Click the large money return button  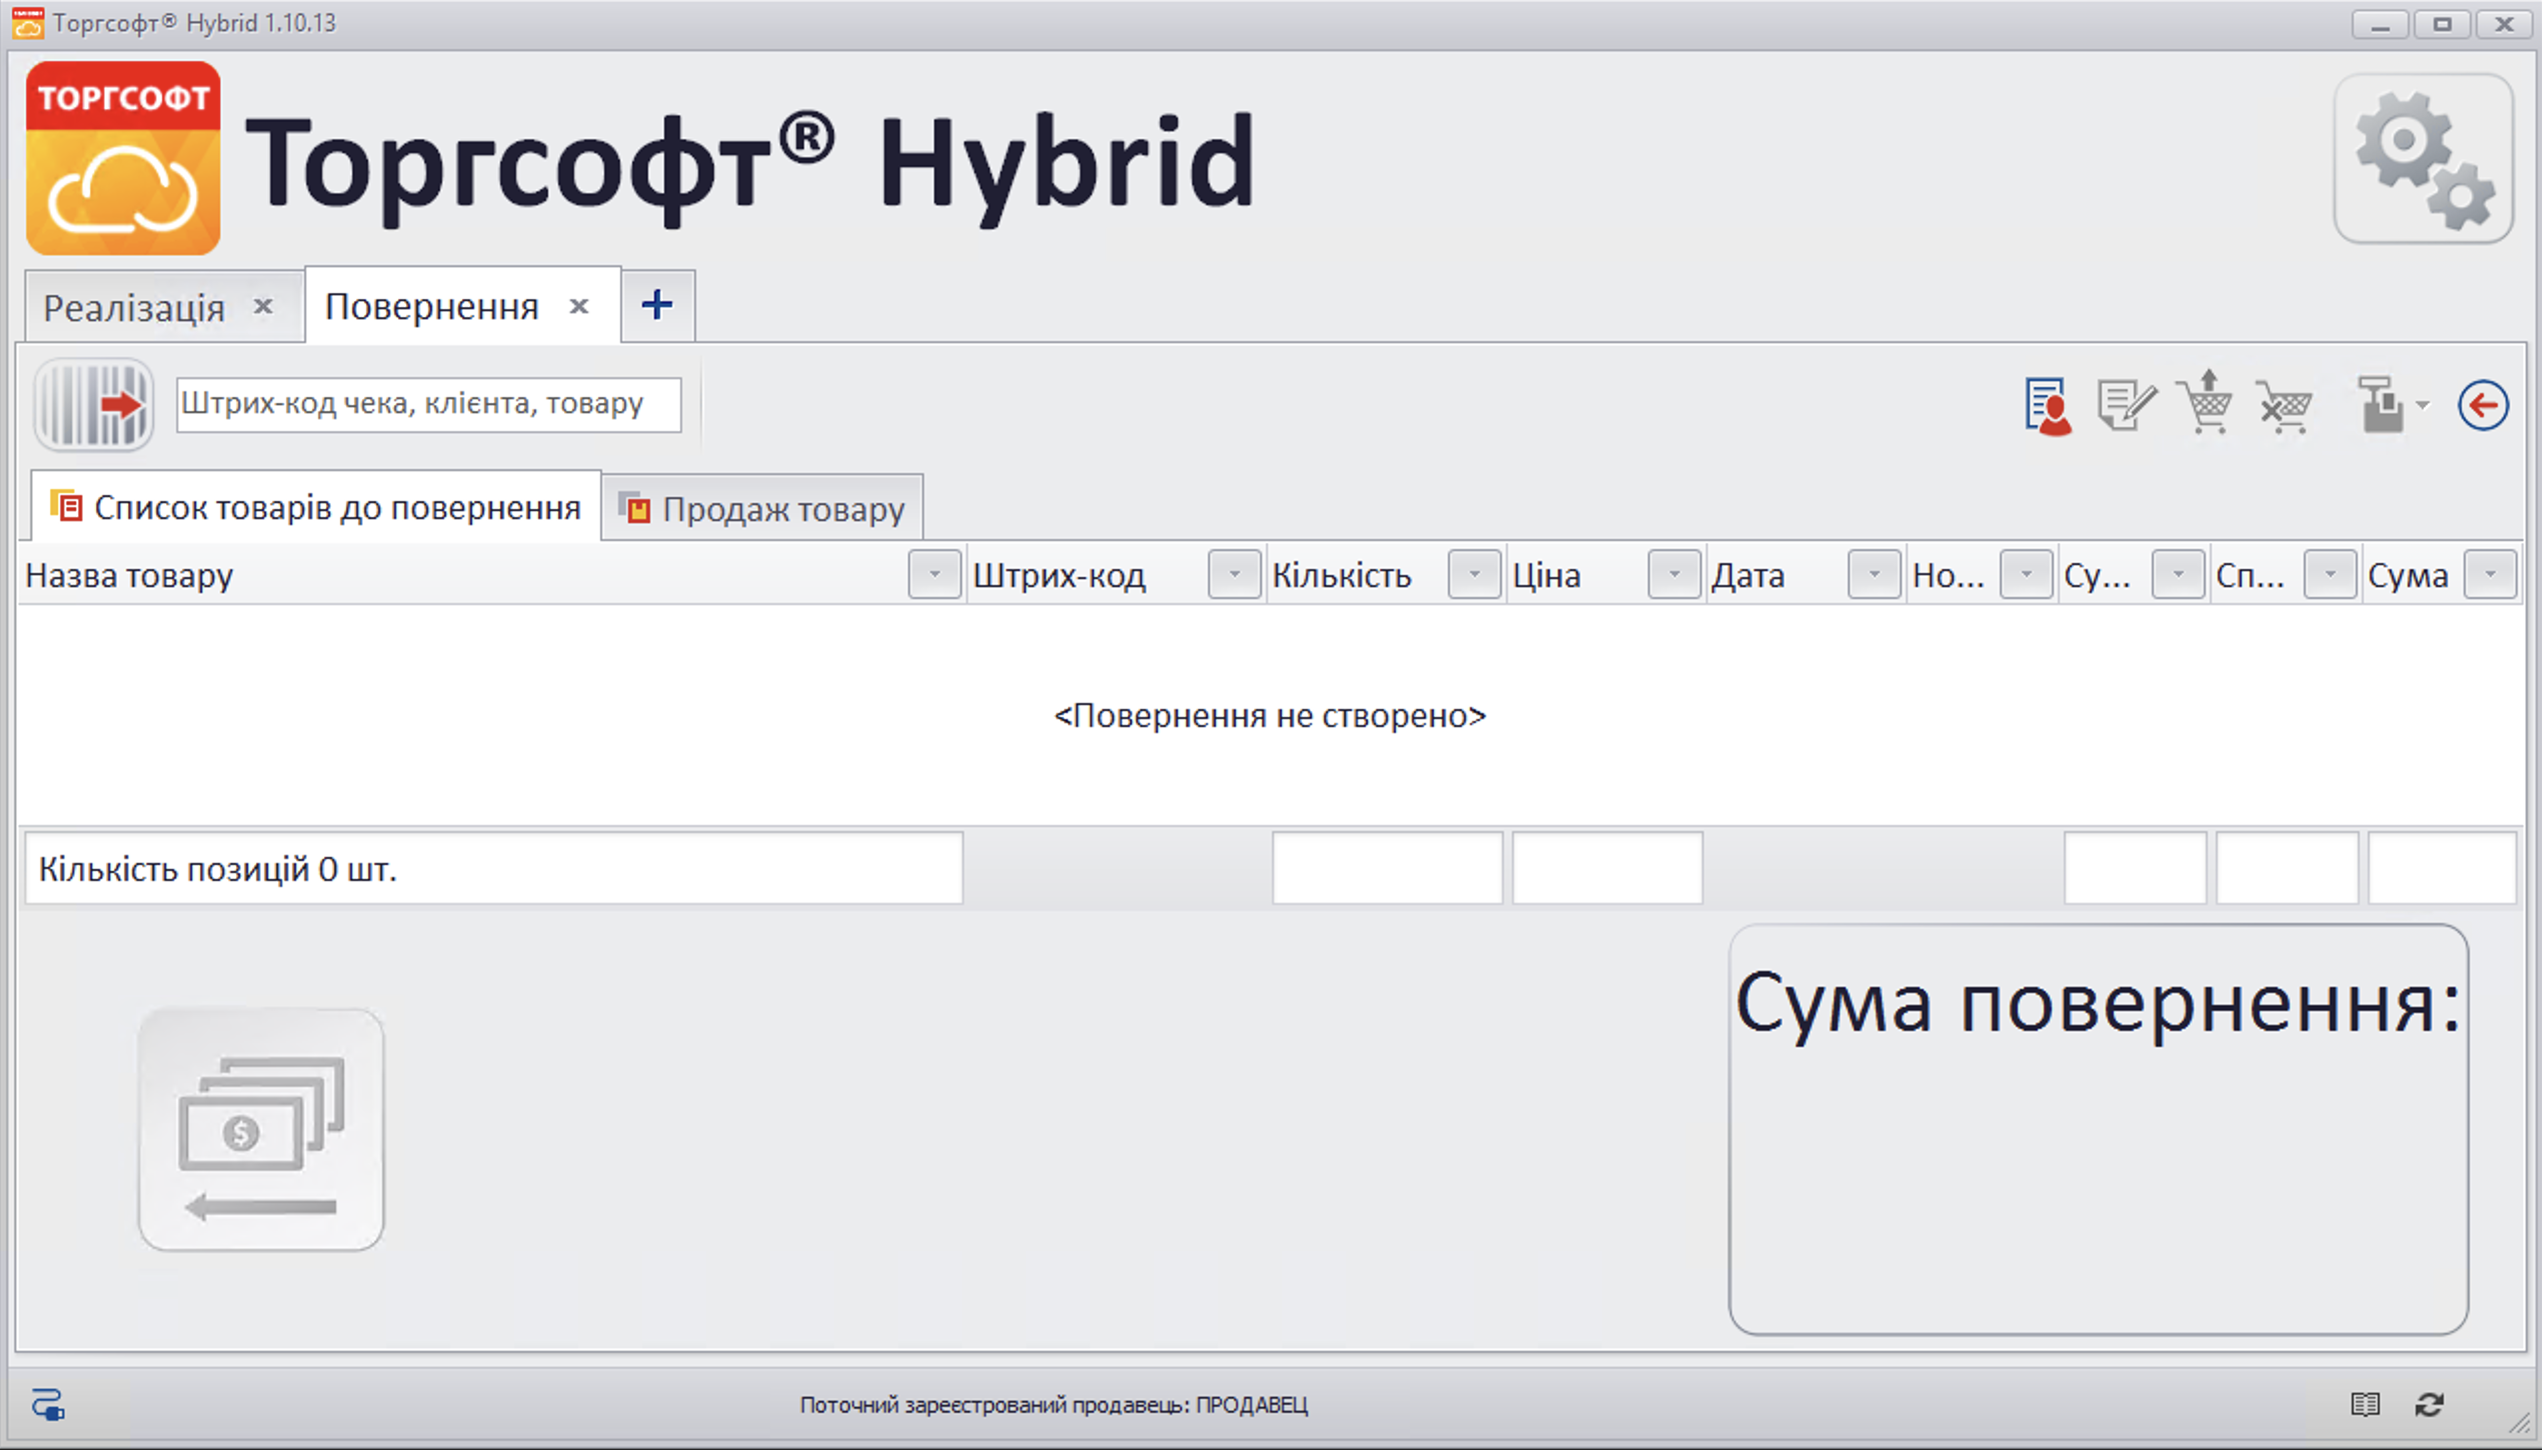[x=260, y=1133]
